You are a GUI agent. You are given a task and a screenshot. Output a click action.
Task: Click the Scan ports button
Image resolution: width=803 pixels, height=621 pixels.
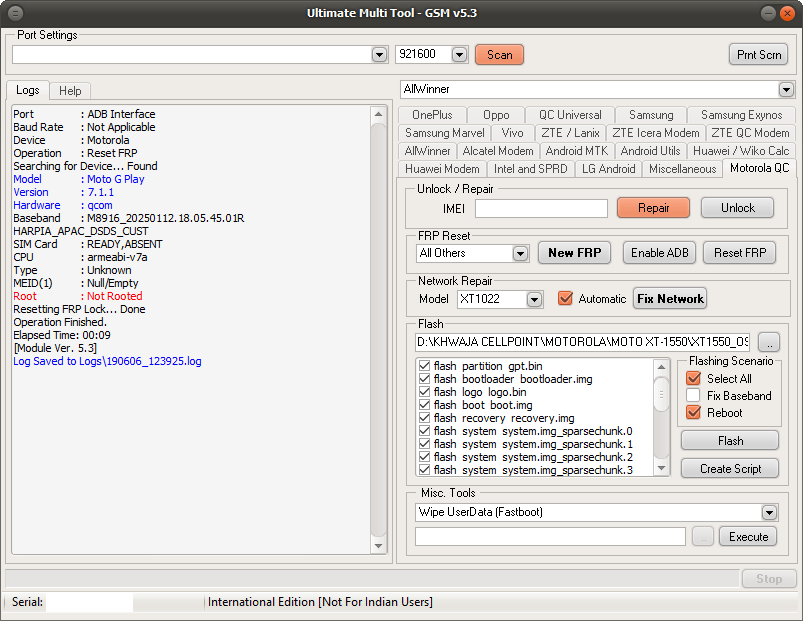coord(499,55)
